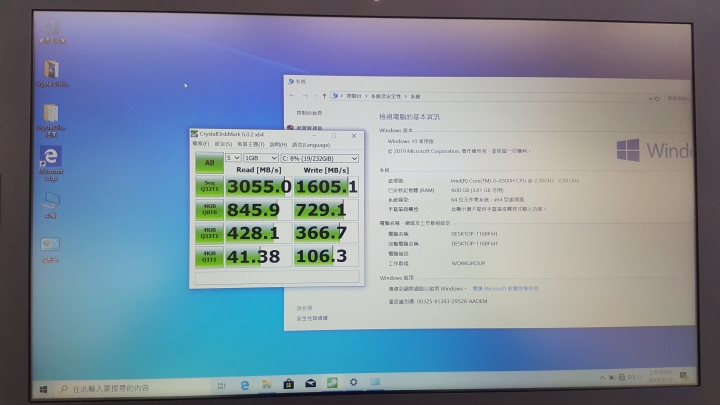The image size is (720, 405).
Task: Expand address bar history dropdown
Action: coord(650,98)
